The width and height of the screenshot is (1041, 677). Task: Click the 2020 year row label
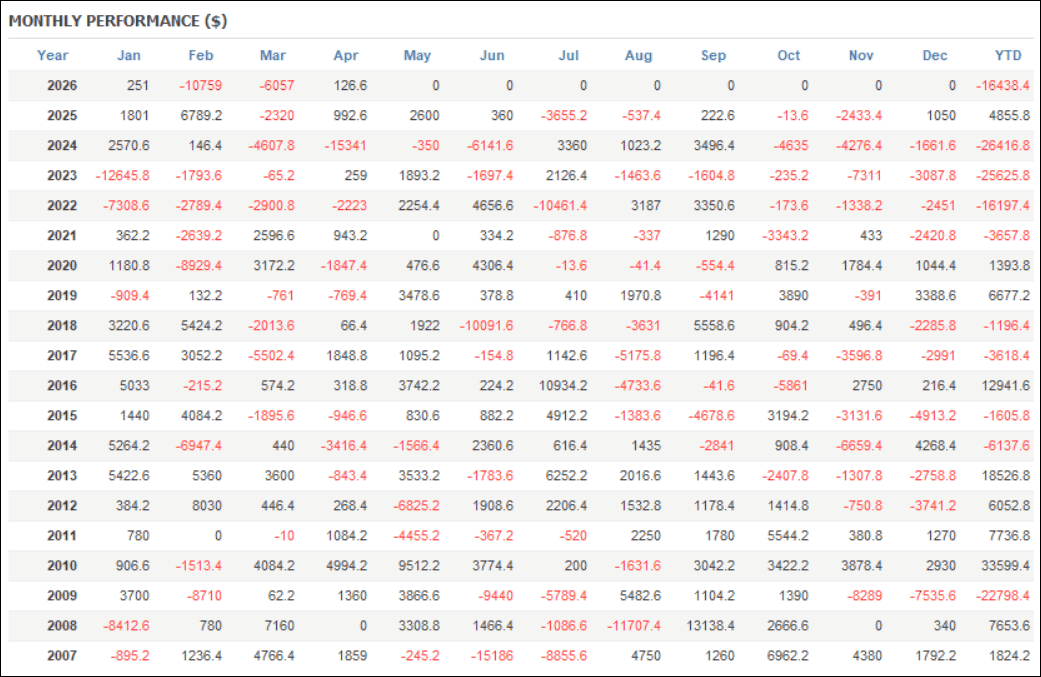62,265
